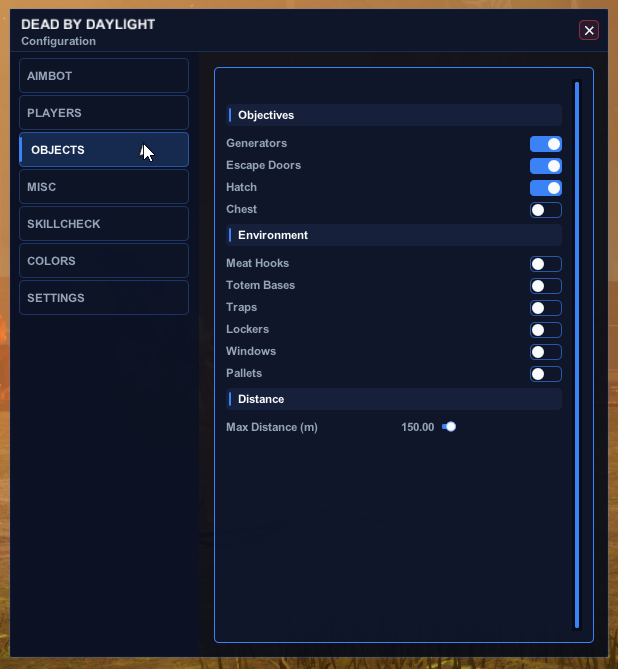Enable the Traps toggle
Image resolution: width=618 pixels, height=669 pixels.
545,308
